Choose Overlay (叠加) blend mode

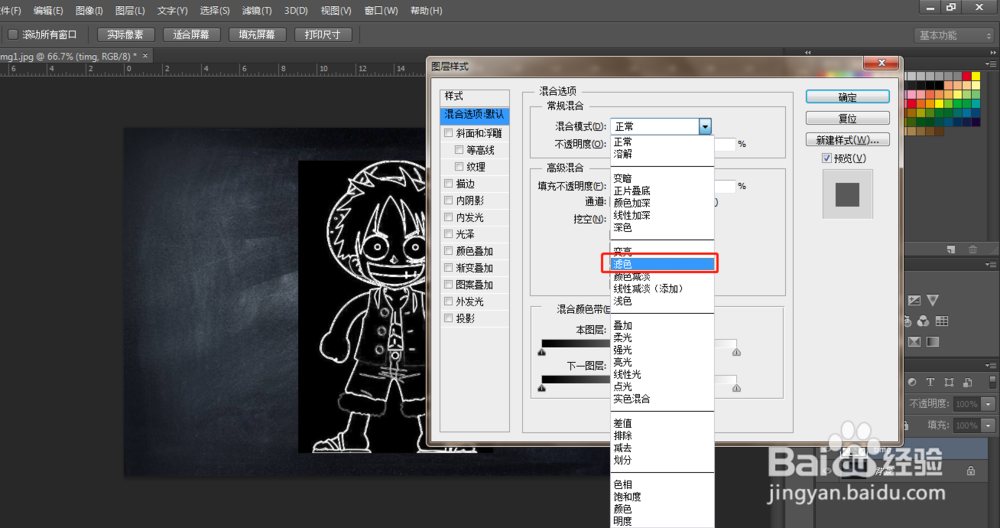(662, 325)
